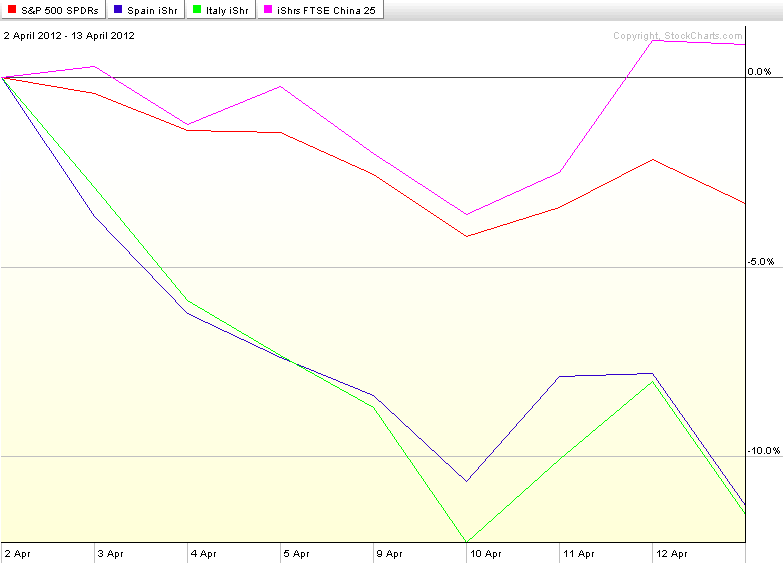The width and height of the screenshot is (783, 563).
Task: Click the 3 Apr date label
Action: (x=110, y=554)
